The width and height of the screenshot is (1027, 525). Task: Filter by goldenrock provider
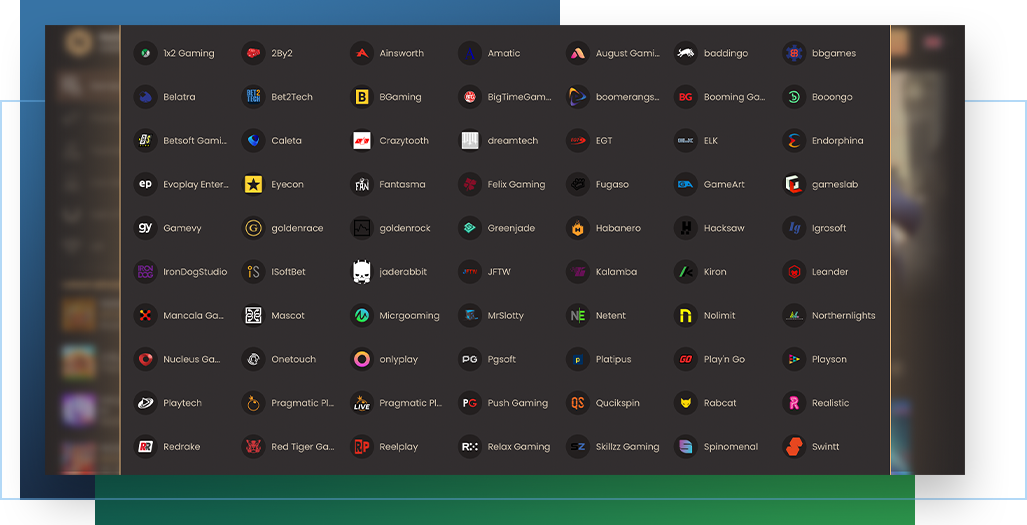[x=390, y=228]
